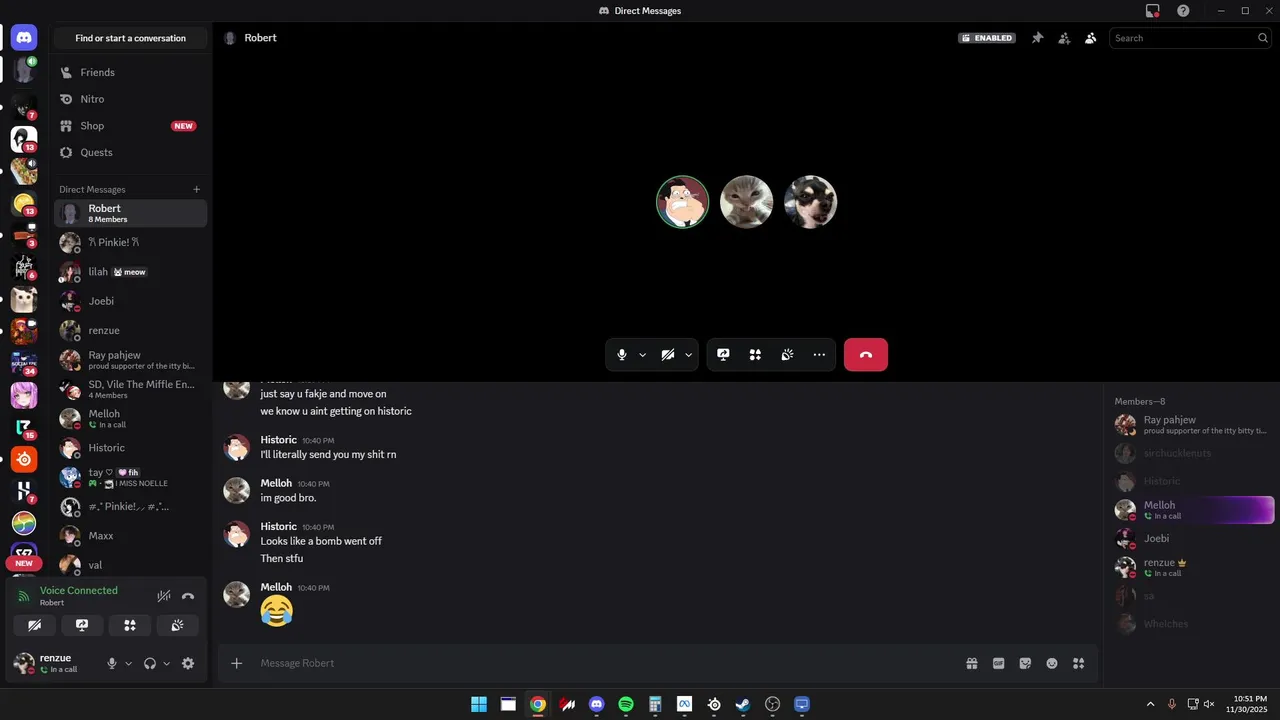
Task: Open User Settings gear
Action: tap(188, 663)
